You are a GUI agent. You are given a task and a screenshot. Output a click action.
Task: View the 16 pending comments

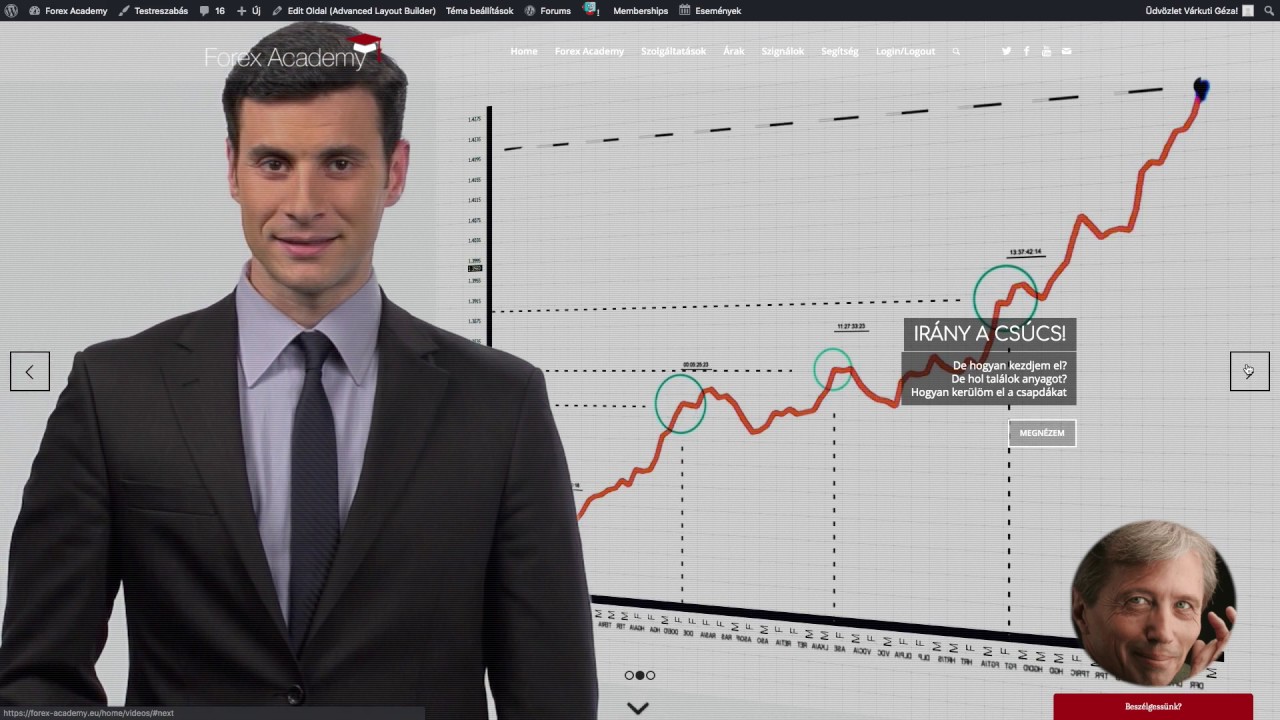click(212, 11)
